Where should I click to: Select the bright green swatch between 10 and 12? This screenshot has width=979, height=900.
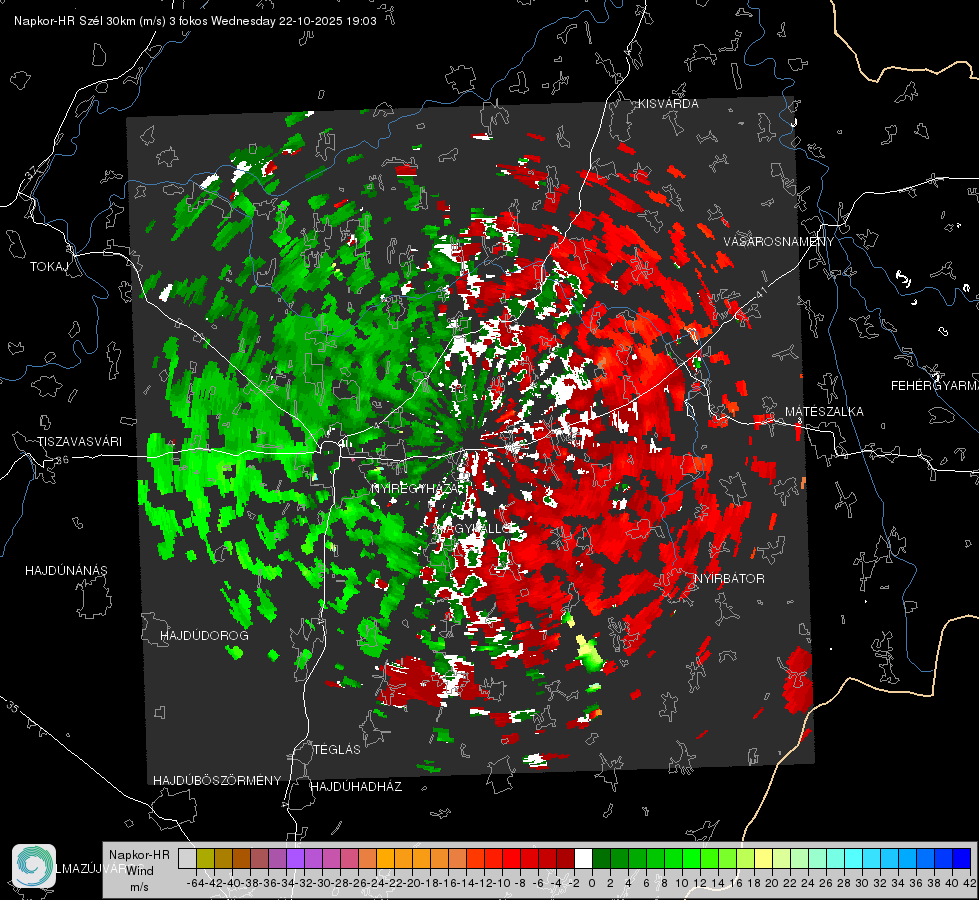pyautogui.click(x=691, y=858)
